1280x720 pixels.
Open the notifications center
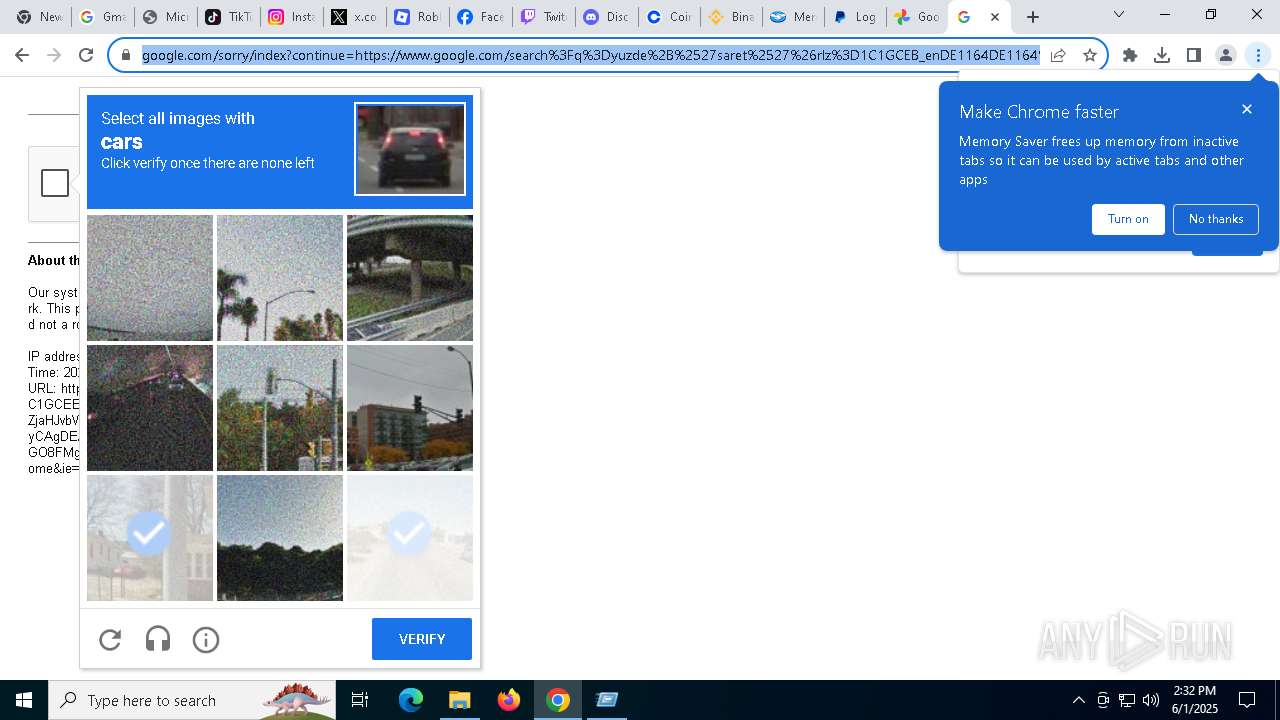click(x=1247, y=700)
